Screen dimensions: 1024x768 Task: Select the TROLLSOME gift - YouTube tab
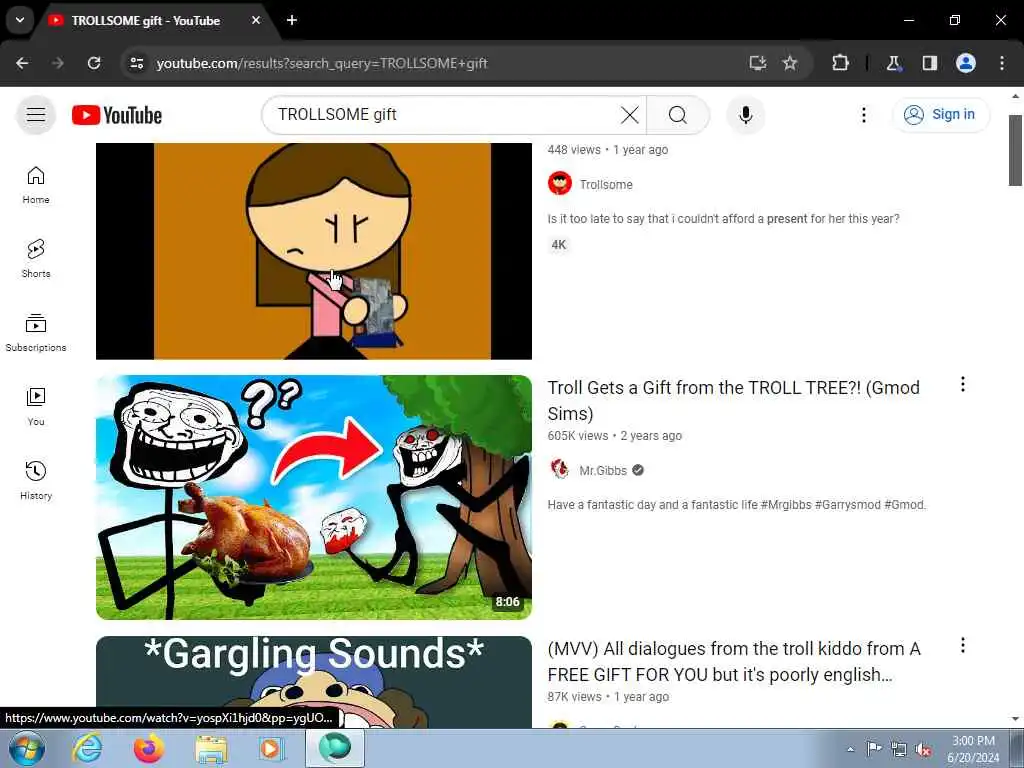point(146,20)
